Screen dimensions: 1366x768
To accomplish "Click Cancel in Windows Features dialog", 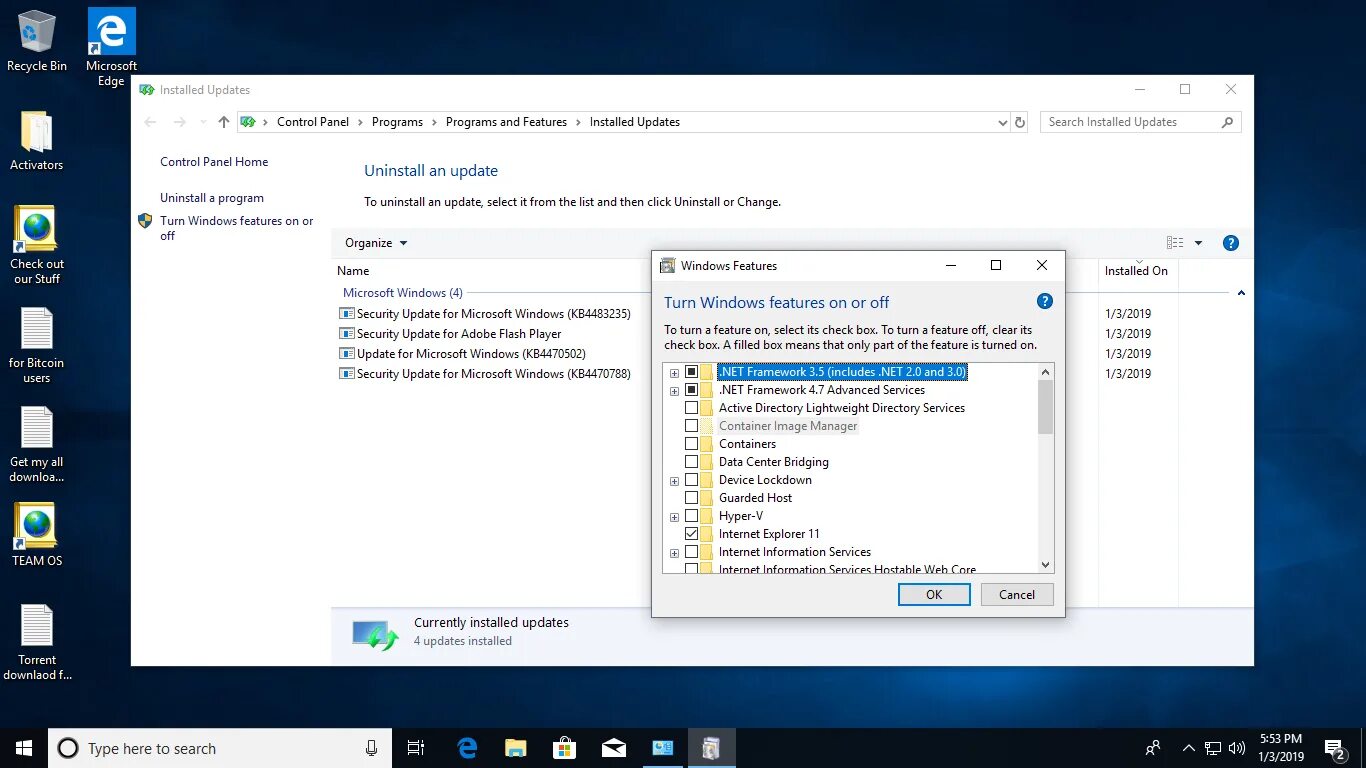I will 1017,594.
